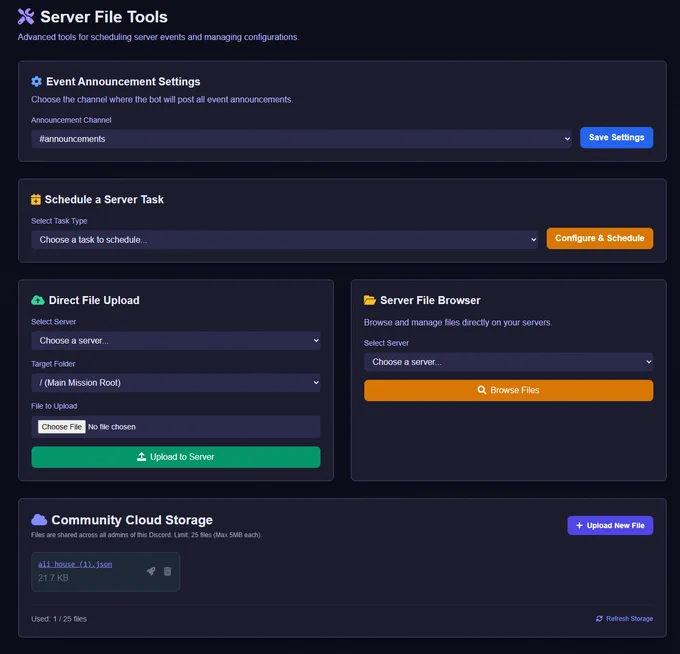Open the Target Folder dropdown
Image resolution: width=680 pixels, height=654 pixels.
[x=176, y=383]
